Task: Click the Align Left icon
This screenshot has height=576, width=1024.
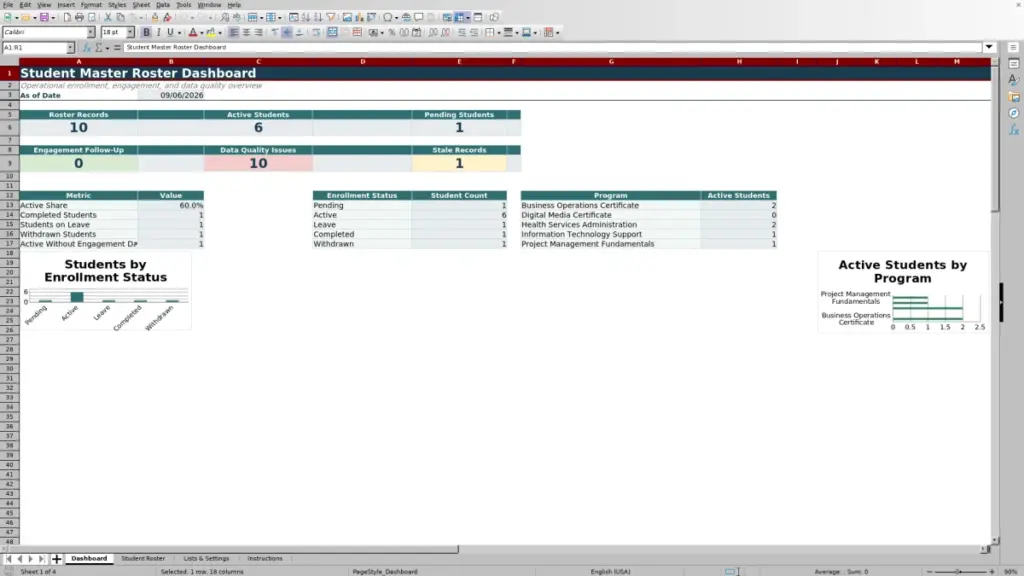Action: pyautogui.click(x=234, y=32)
